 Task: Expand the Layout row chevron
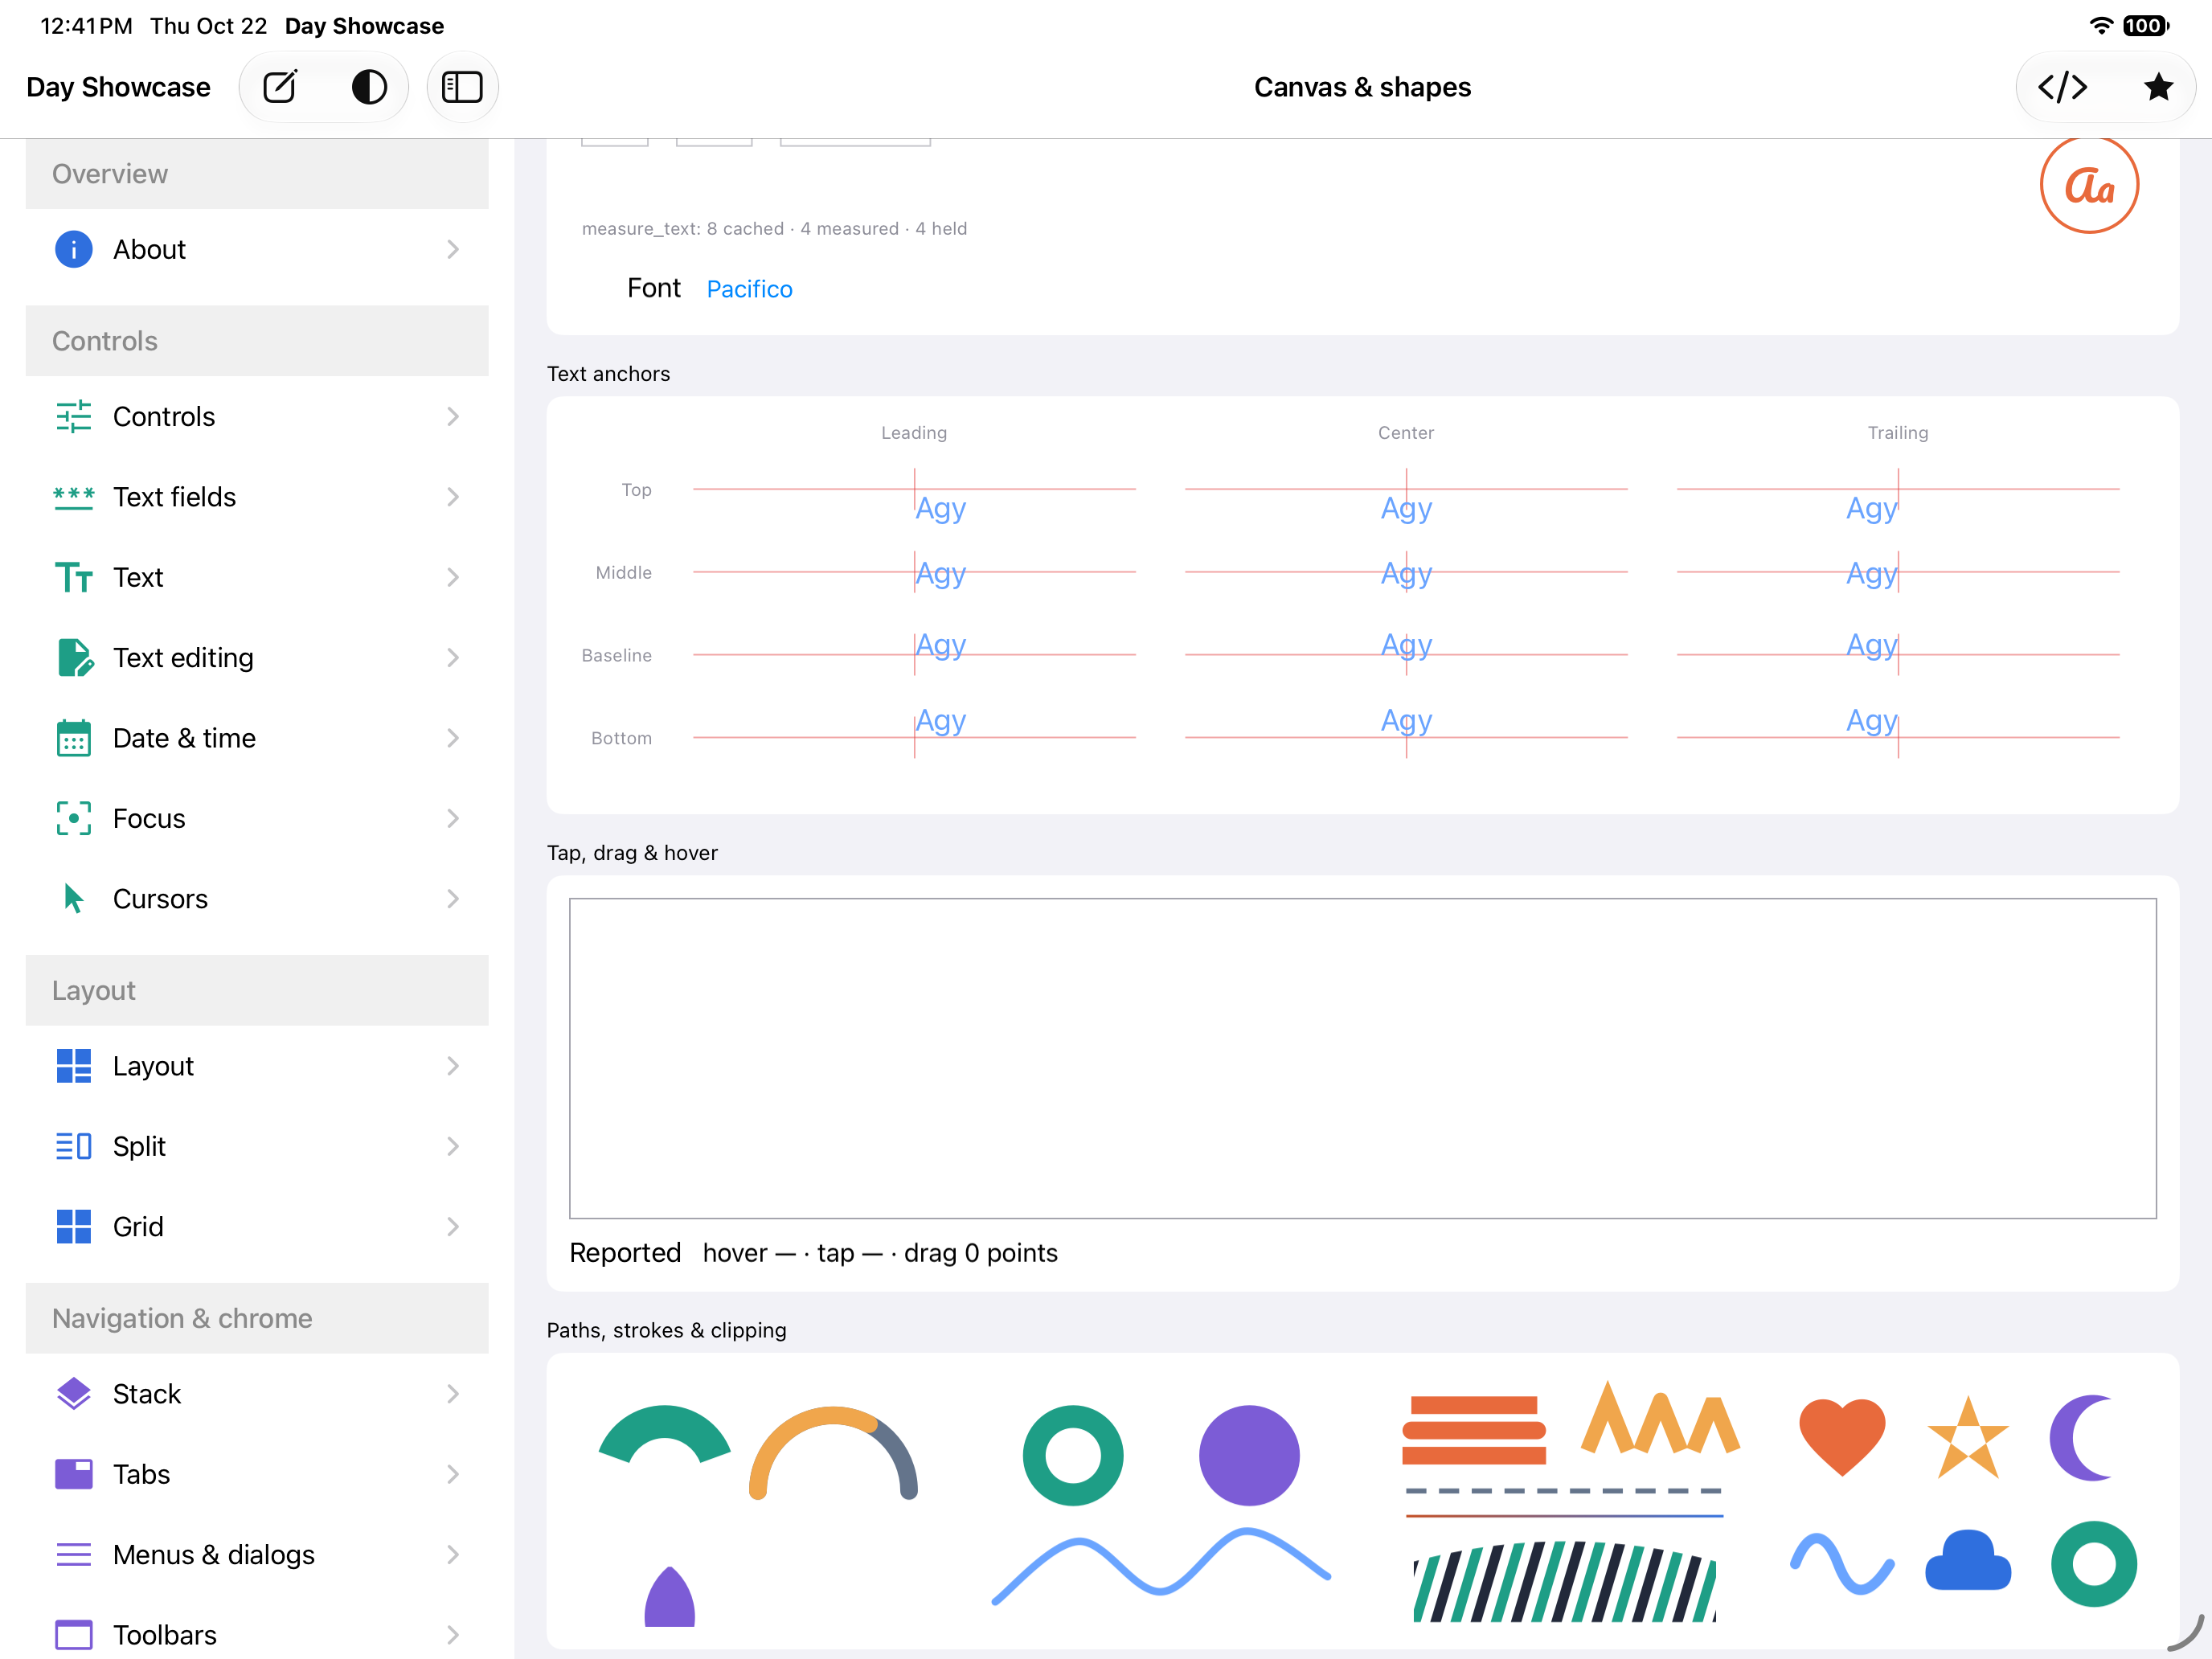click(x=453, y=1066)
